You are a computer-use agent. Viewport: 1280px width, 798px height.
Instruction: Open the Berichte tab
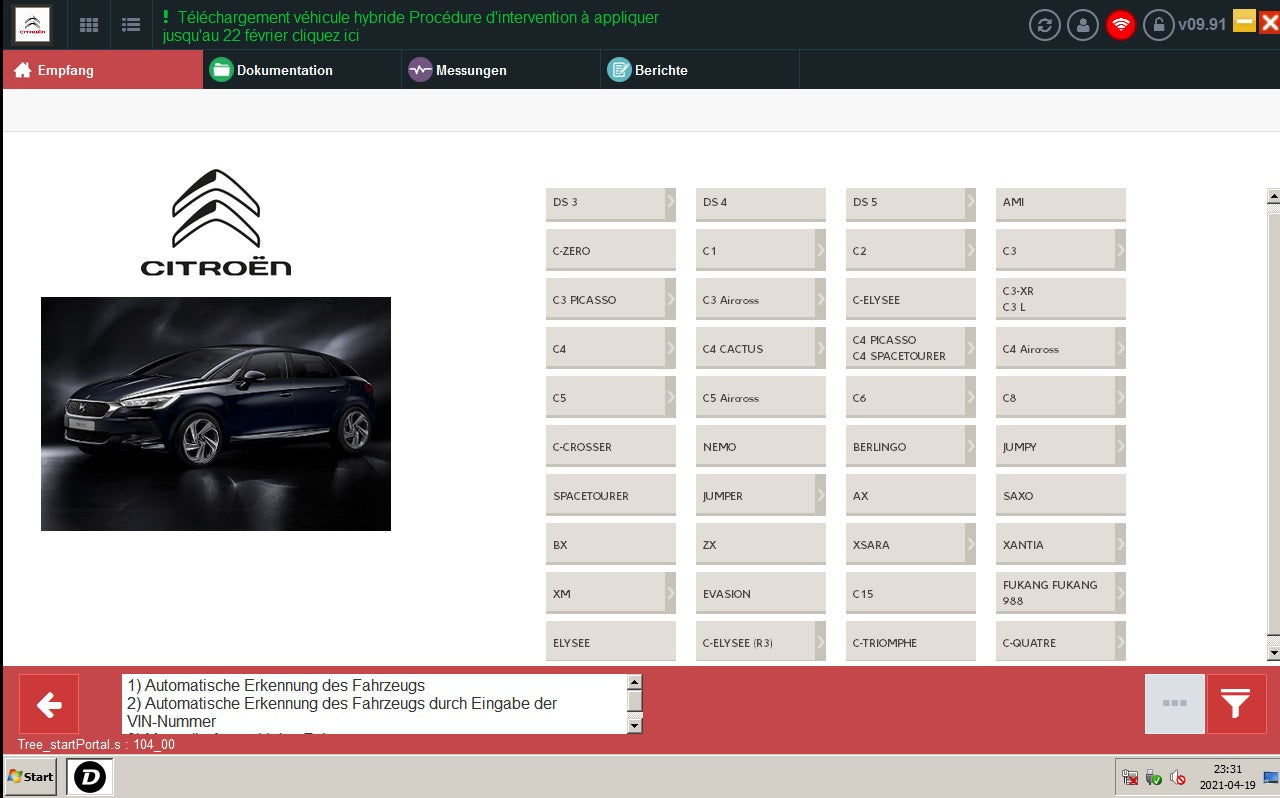[660, 70]
